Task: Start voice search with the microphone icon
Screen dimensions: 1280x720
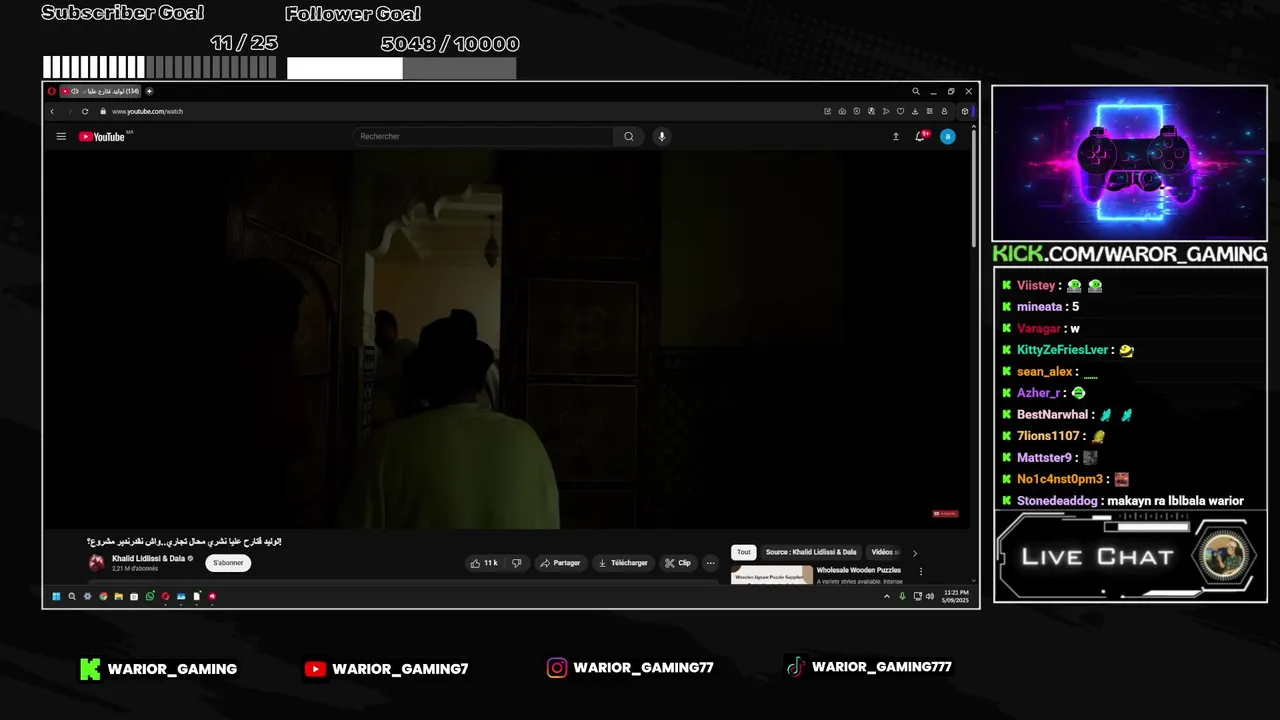Action: 661,136
